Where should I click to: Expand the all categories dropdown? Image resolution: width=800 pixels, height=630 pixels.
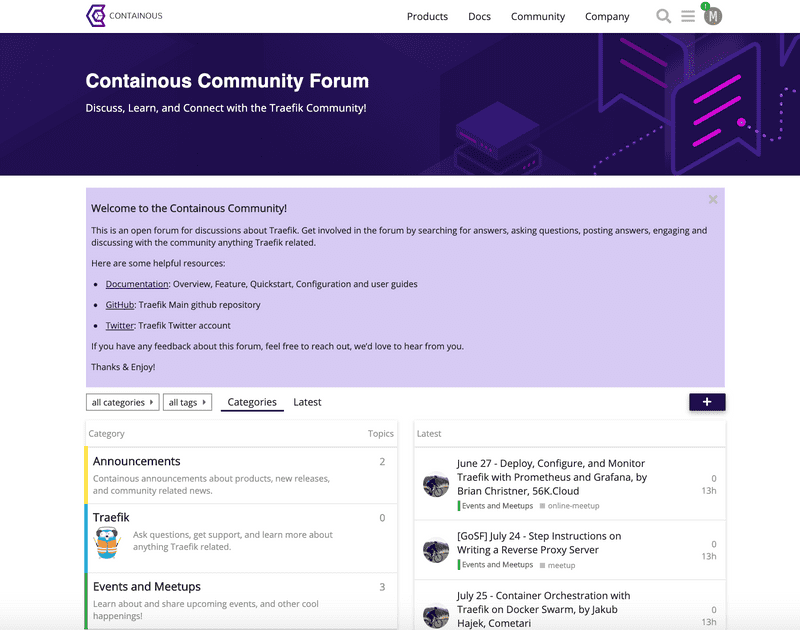(x=123, y=402)
